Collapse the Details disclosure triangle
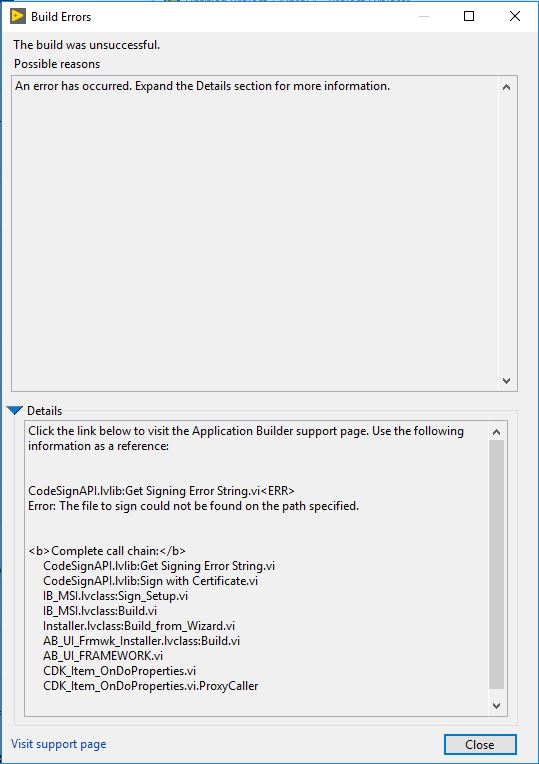 coord(15,410)
